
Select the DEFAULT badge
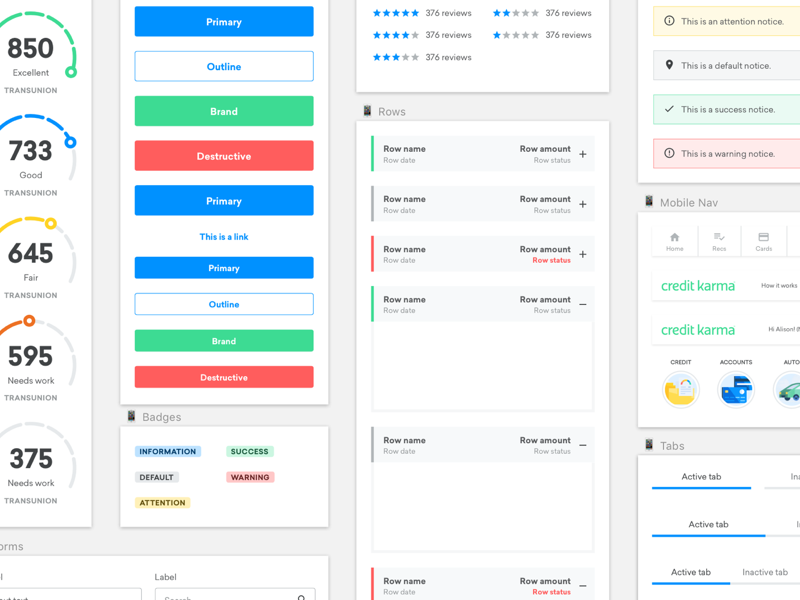tap(157, 477)
